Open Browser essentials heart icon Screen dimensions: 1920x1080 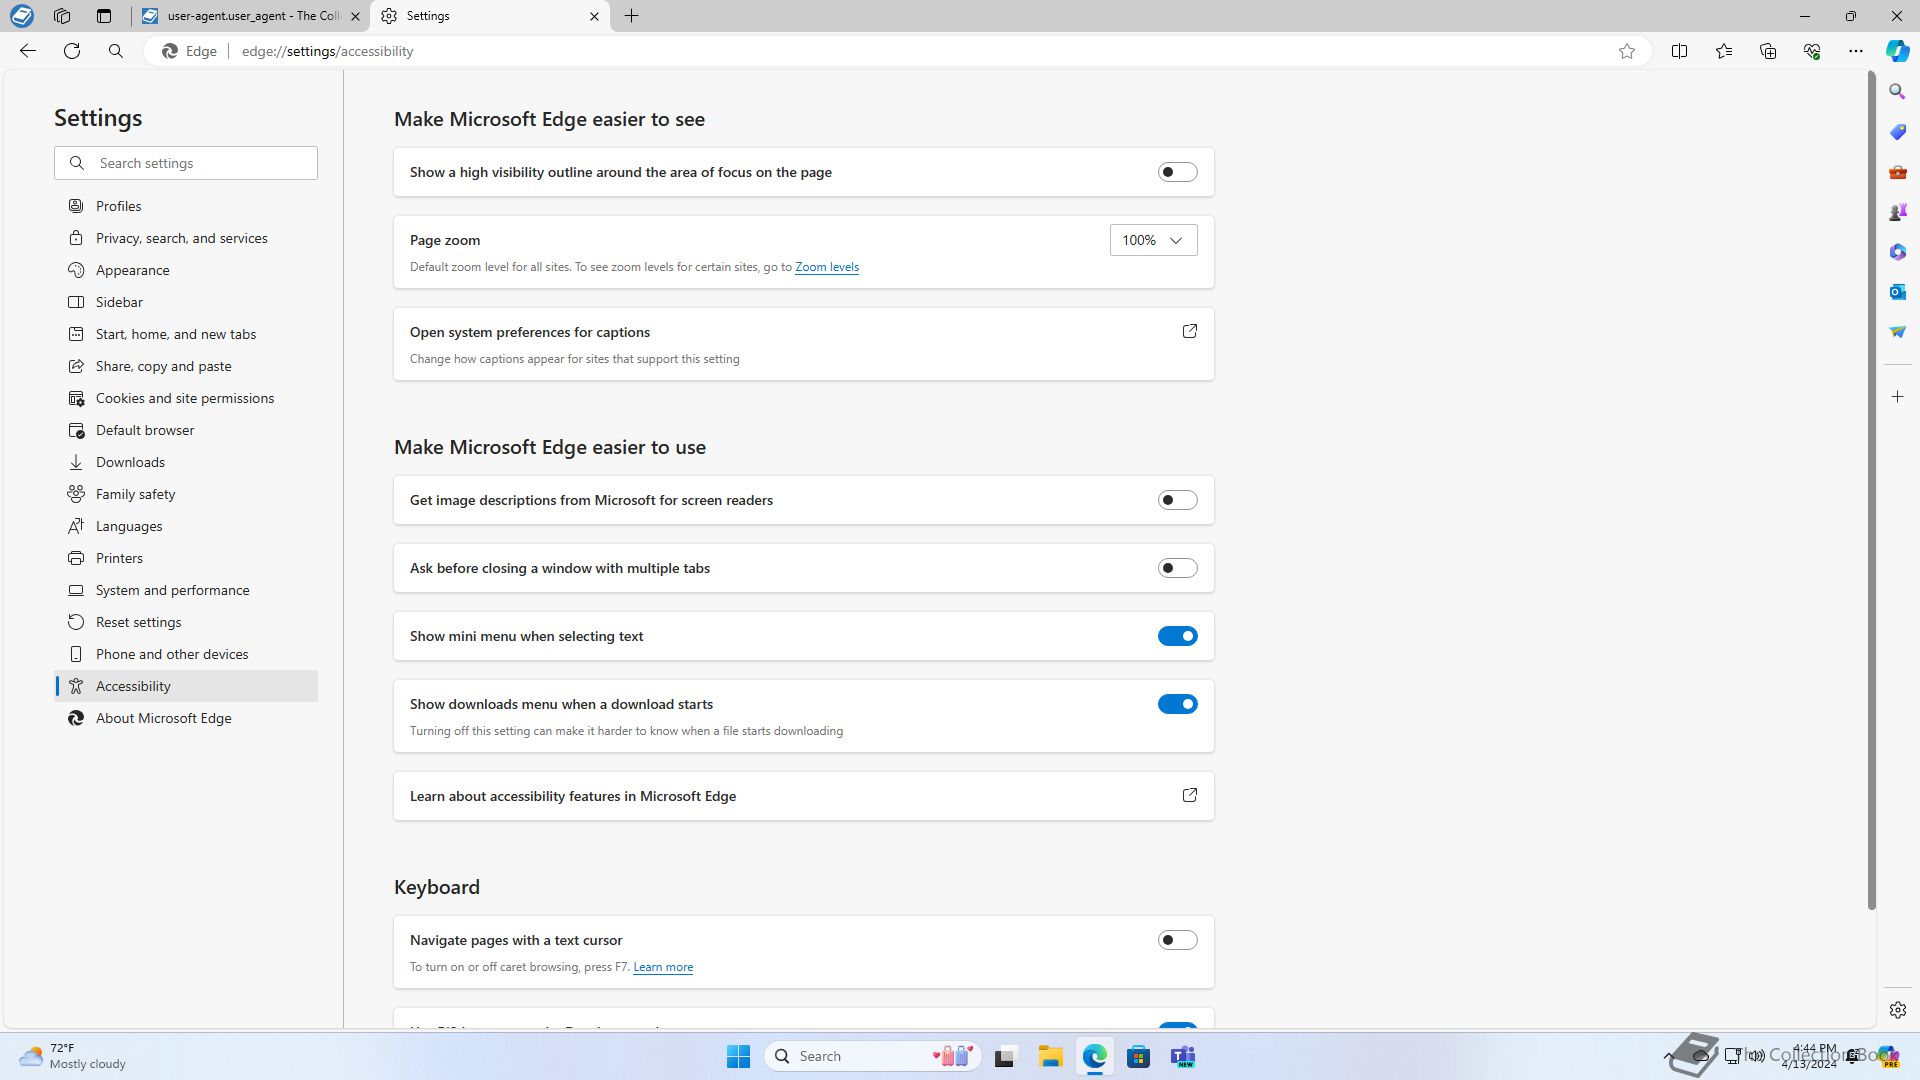(x=1812, y=51)
